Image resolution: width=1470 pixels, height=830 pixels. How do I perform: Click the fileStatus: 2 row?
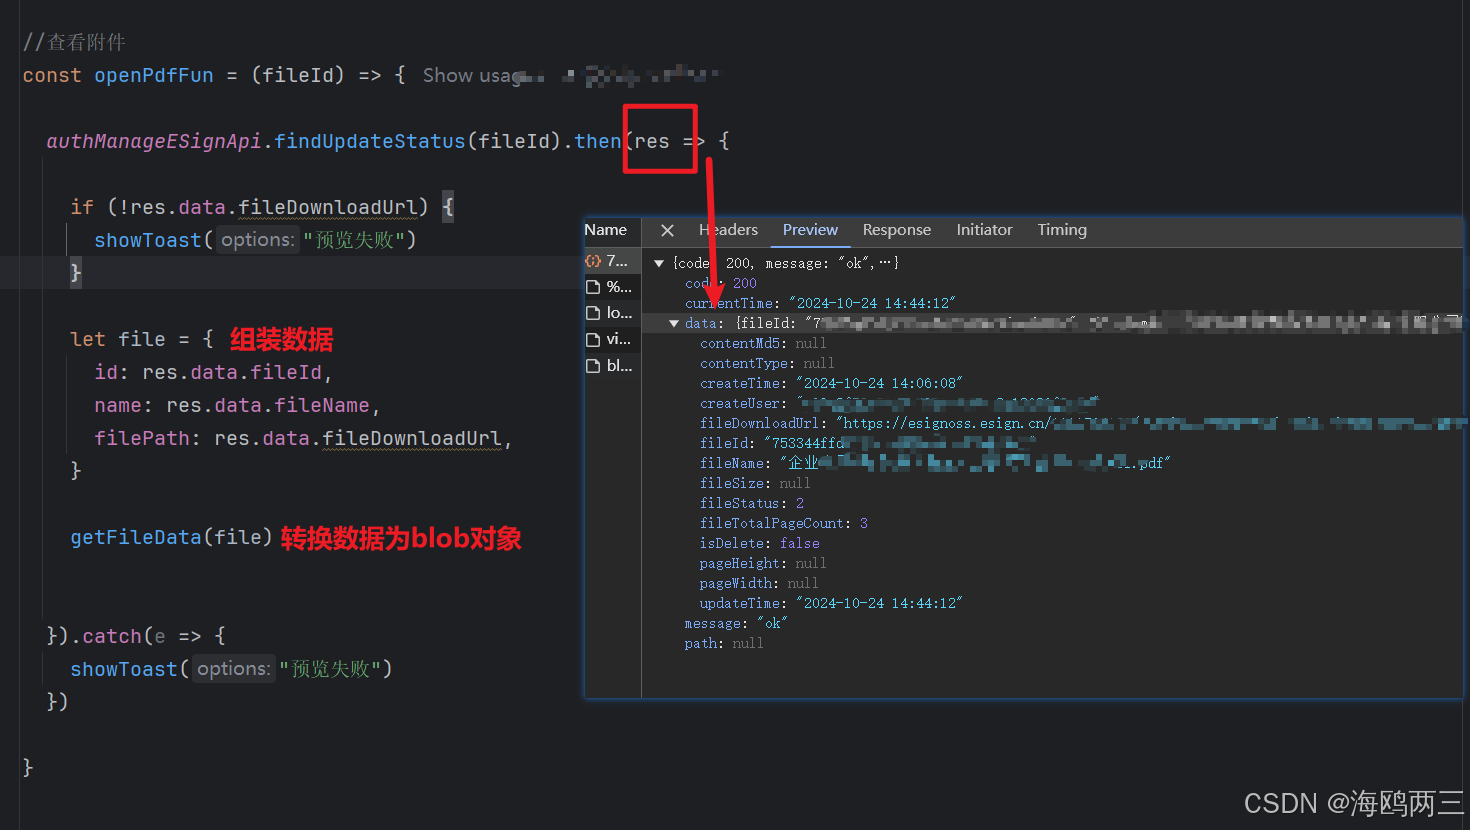click(x=752, y=503)
